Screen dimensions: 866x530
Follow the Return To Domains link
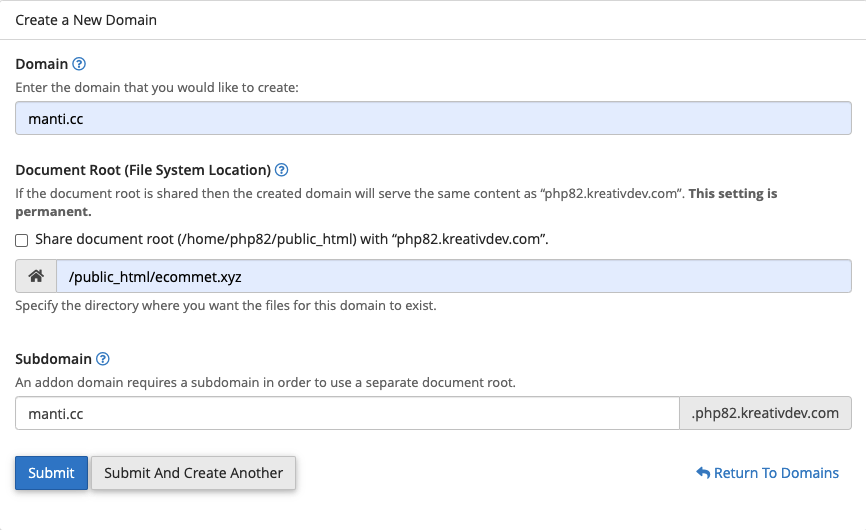click(776, 473)
